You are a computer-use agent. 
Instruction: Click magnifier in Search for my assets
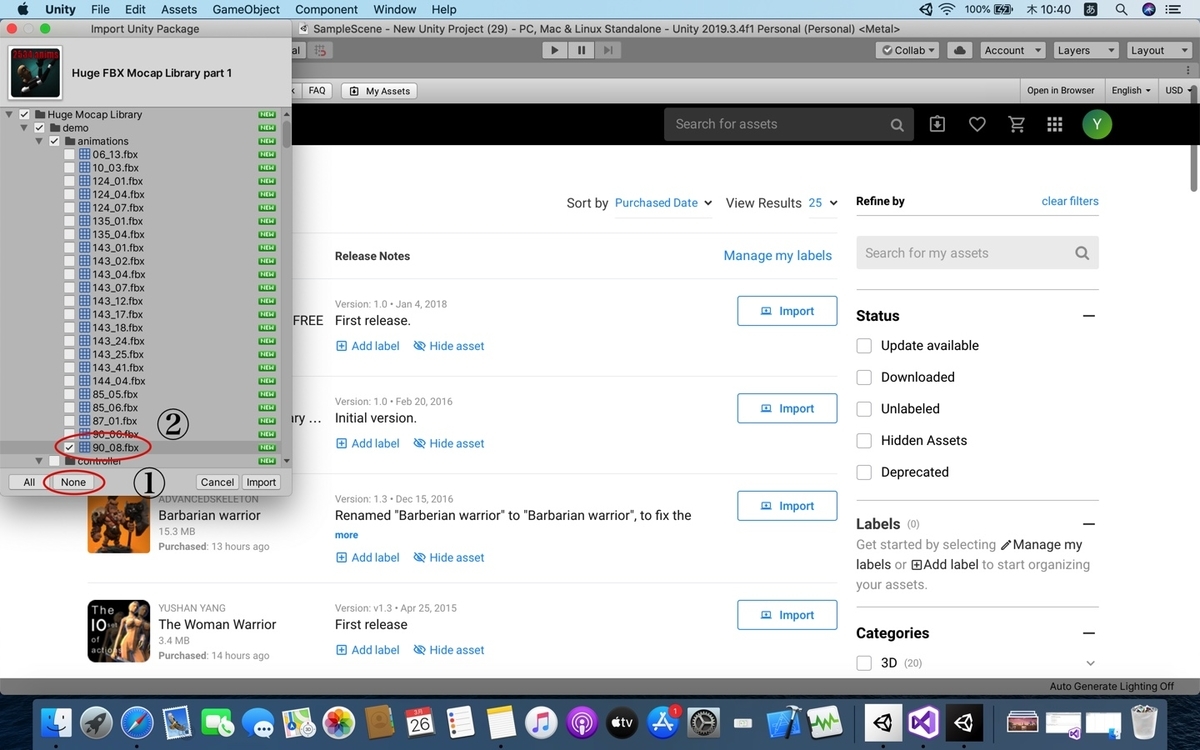pos(1082,253)
